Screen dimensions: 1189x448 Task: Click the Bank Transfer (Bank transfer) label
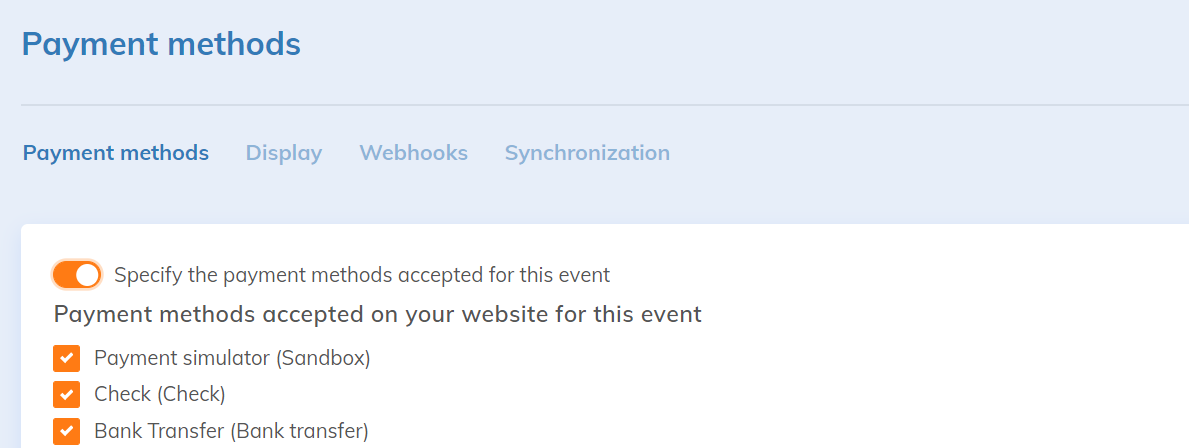pos(231,431)
